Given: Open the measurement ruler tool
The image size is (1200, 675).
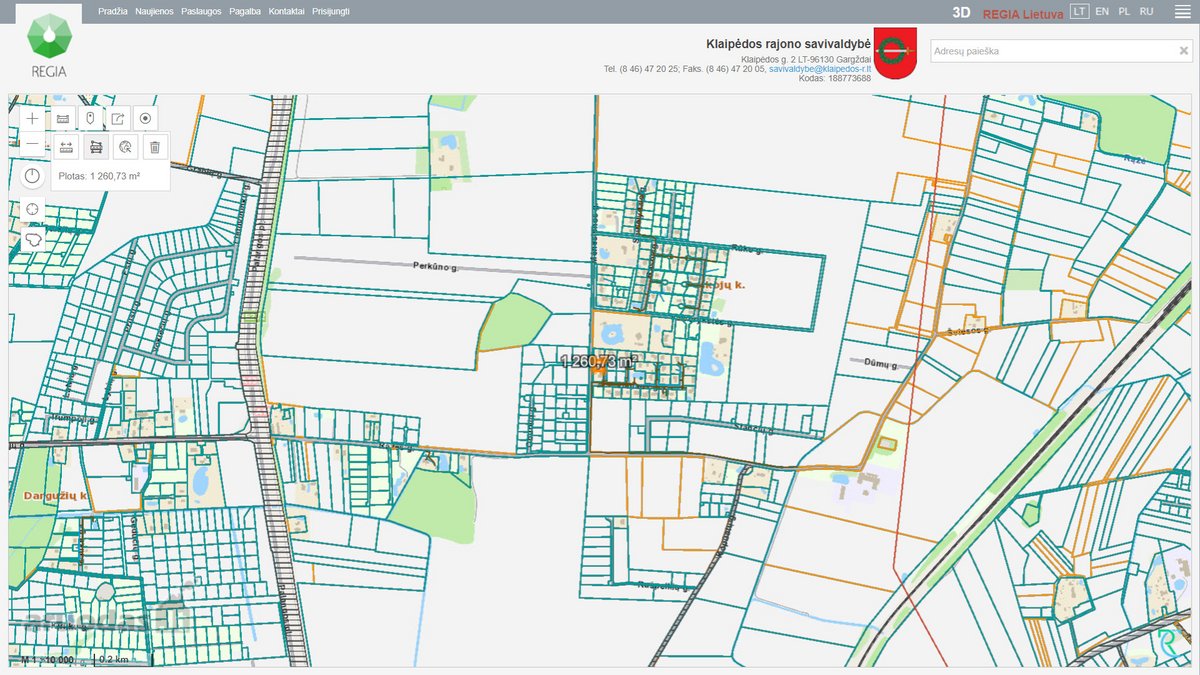Looking at the screenshot, I should 63,118.
